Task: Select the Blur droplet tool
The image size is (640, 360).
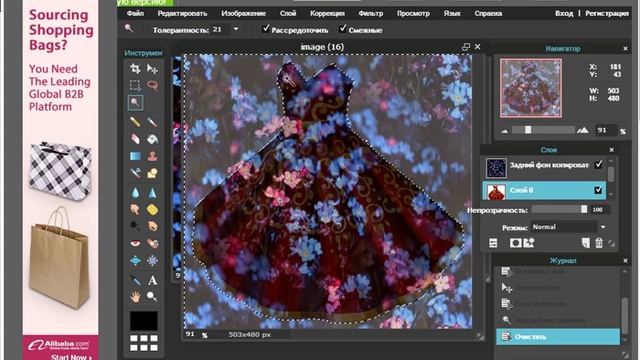Action: point(135,192)
